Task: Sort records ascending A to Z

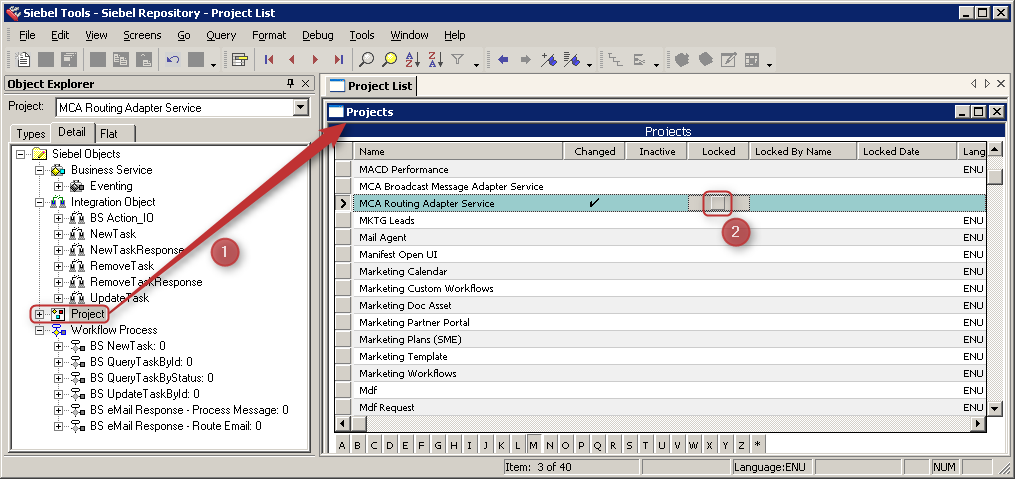Action: tap(412, 60)
